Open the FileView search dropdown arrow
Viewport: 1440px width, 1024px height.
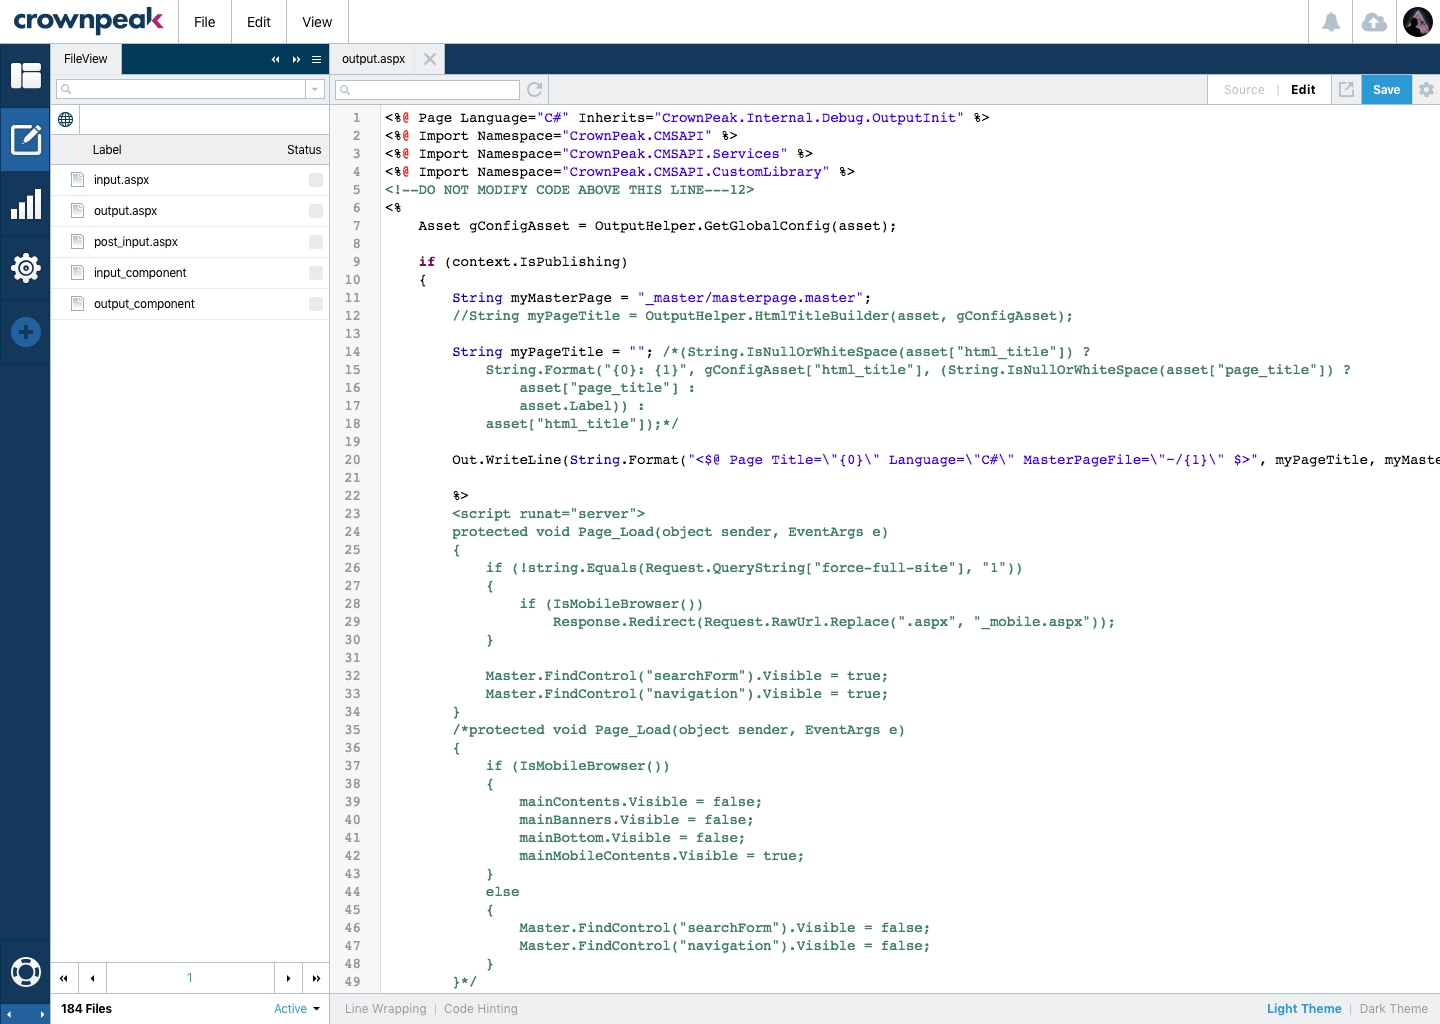315,90
